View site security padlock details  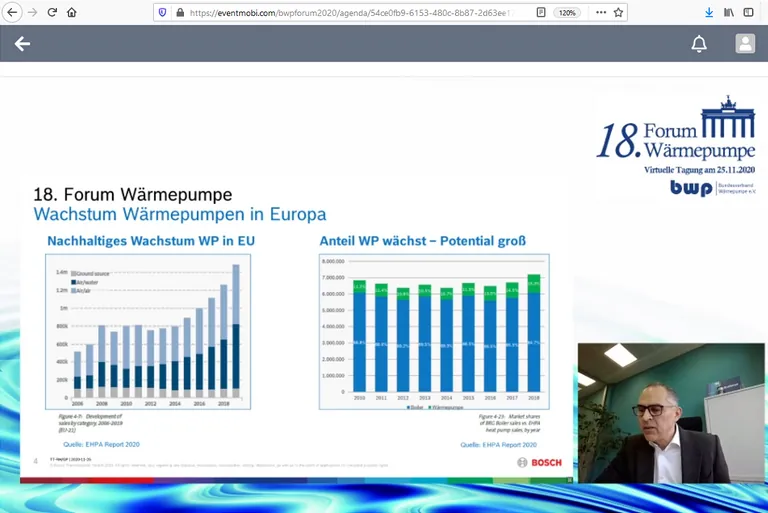pos(179,13)
